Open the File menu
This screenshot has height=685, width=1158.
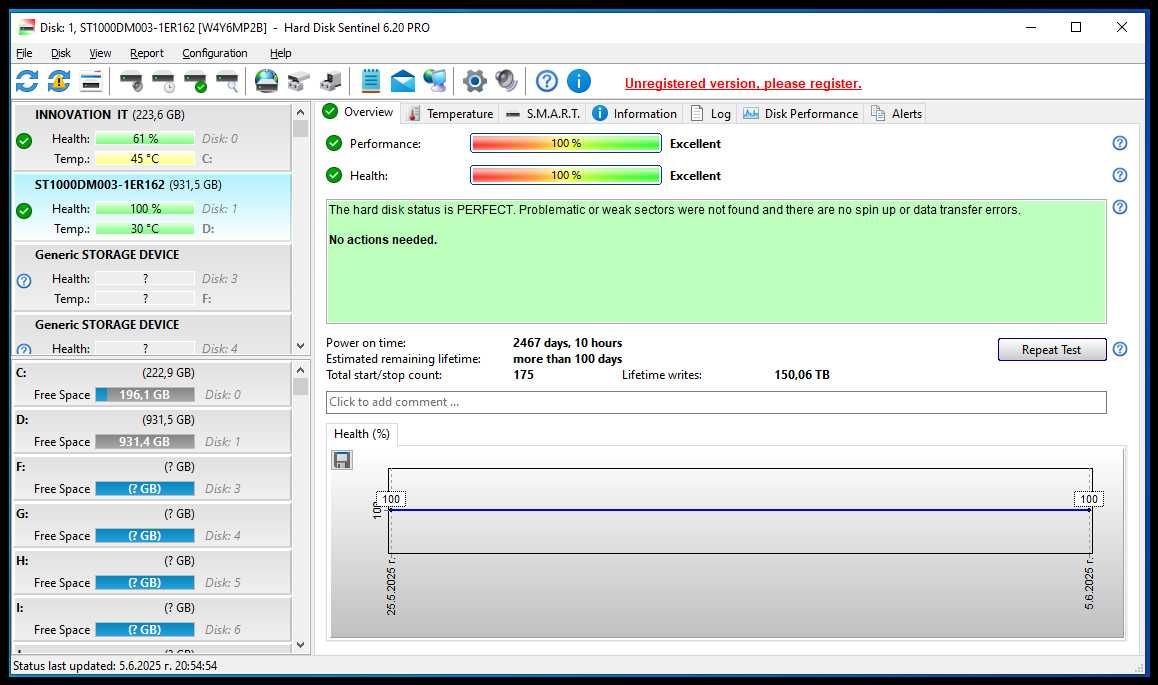(24, 53)
